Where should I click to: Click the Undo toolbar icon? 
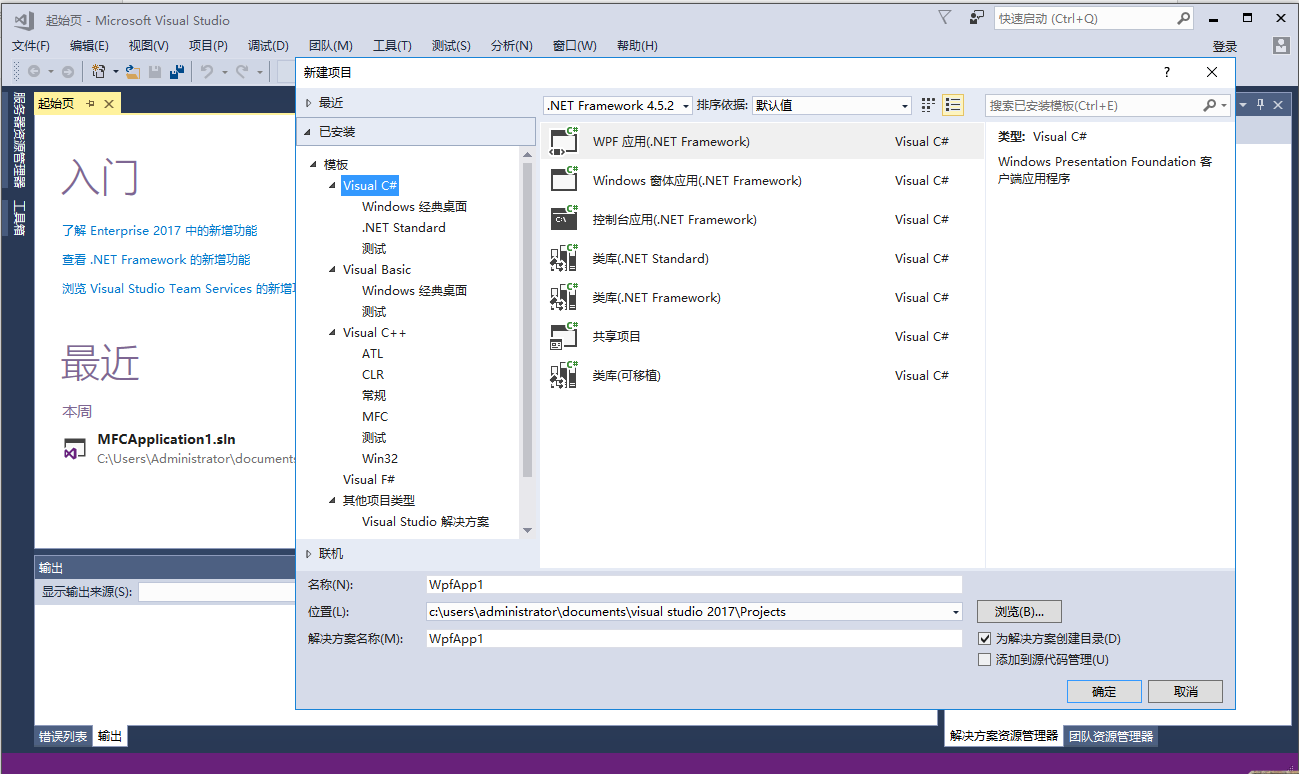pos(206,71)
